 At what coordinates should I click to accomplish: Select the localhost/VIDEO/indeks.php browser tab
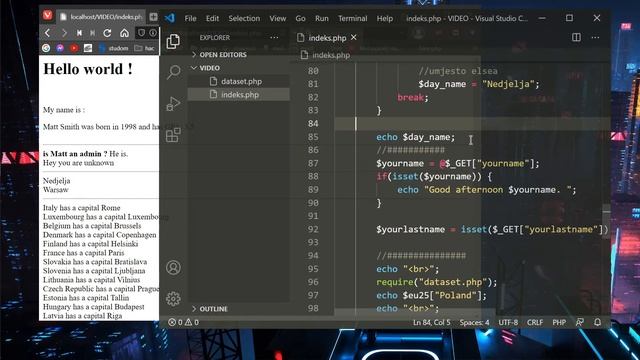[100, 17]
